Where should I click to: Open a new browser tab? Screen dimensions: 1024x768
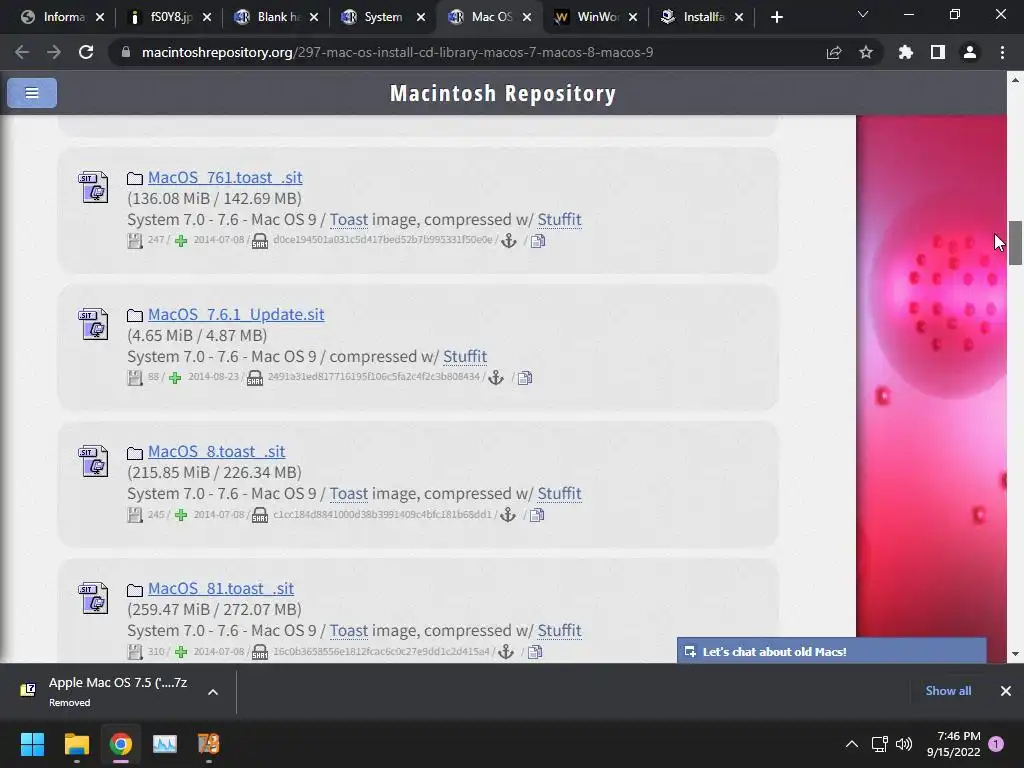[x=776, y=17]
